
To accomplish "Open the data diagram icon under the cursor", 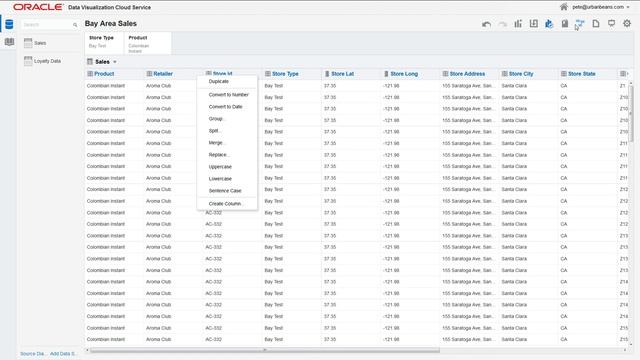I will (x=580, y=24).
